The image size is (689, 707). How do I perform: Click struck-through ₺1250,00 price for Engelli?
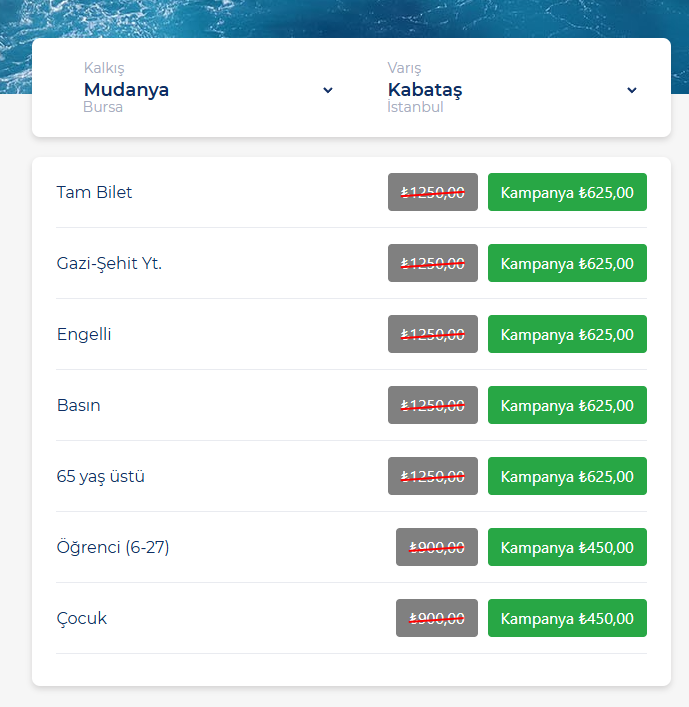pyautogui.click(x=433, y=334)
